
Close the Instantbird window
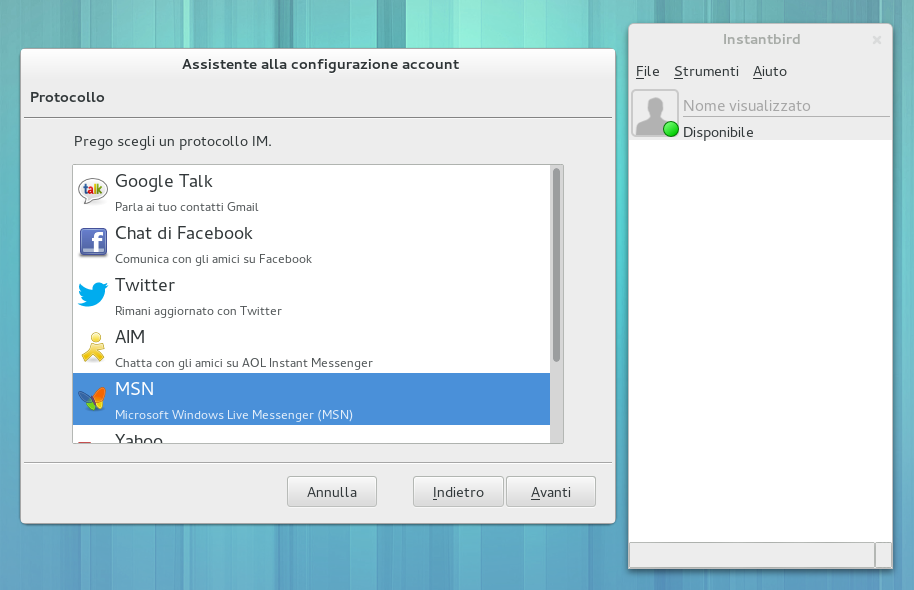tap(877, 40)
